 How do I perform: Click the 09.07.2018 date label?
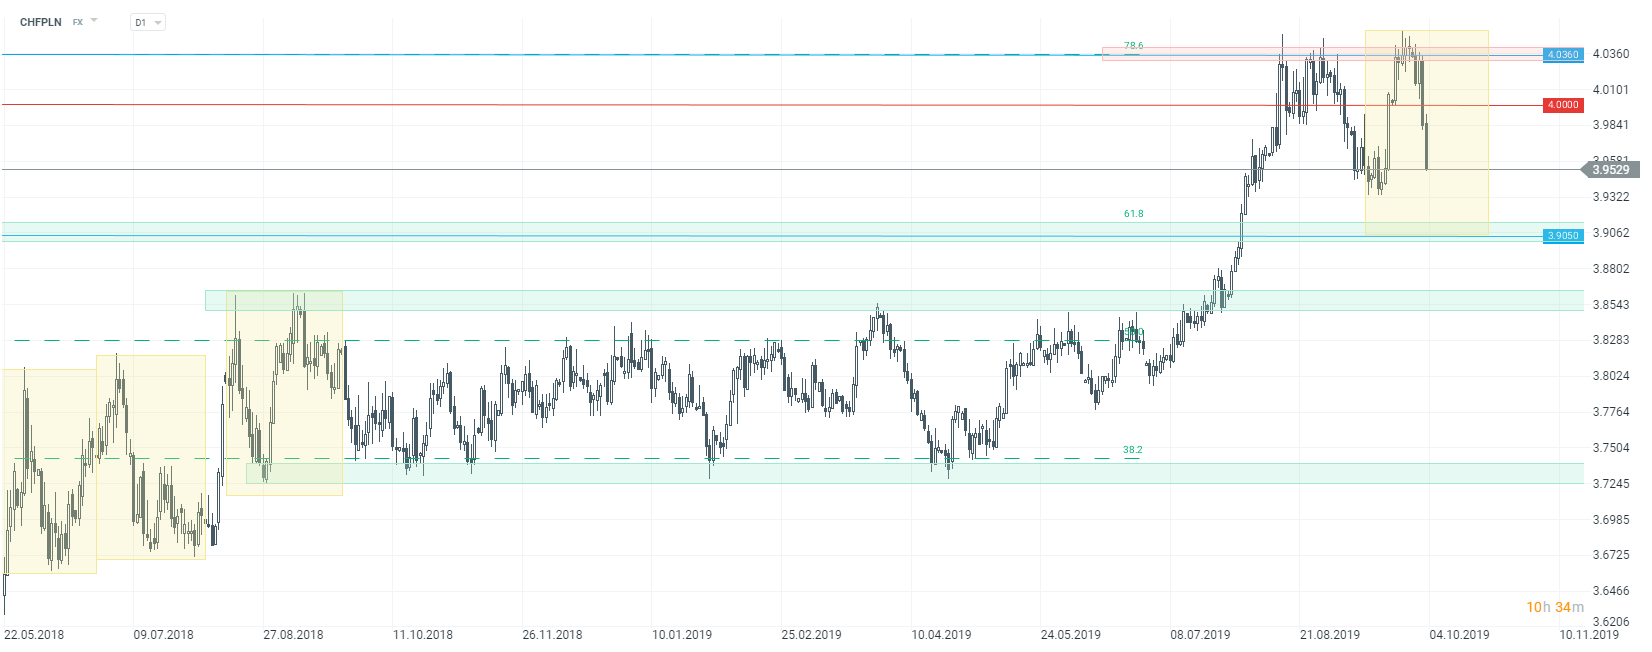[164, 635]
